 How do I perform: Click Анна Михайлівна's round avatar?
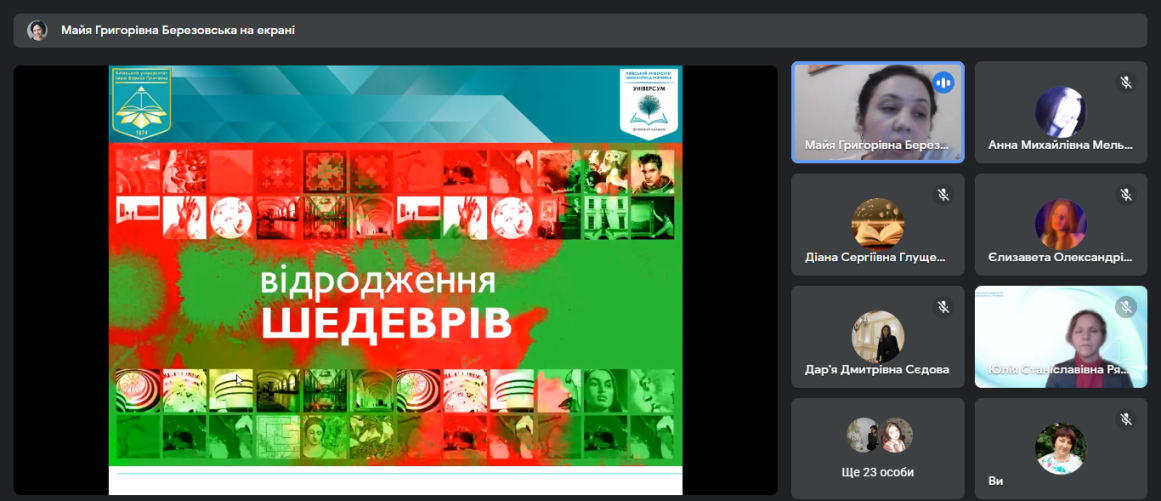coord(1061,112)
